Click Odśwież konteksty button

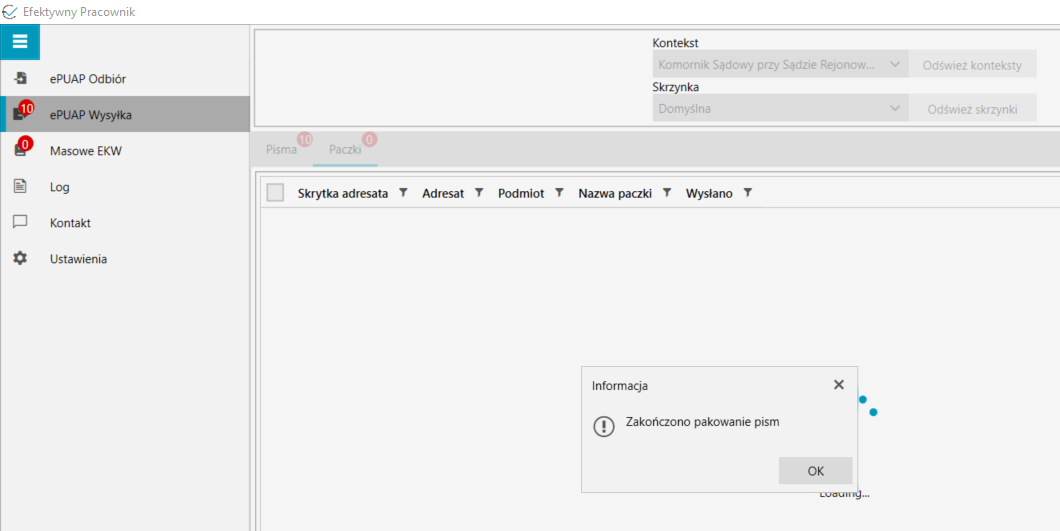coord(972,66)
